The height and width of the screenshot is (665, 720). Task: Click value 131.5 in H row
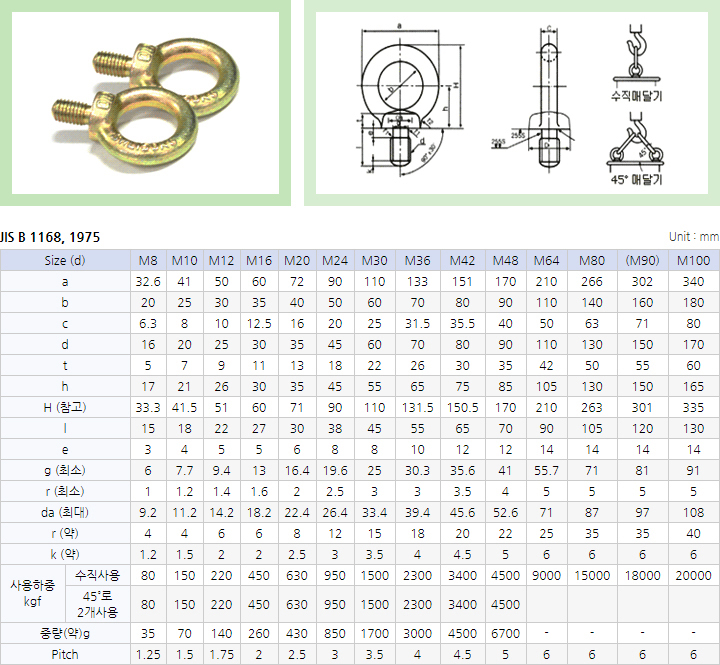[x=417, y=407]
